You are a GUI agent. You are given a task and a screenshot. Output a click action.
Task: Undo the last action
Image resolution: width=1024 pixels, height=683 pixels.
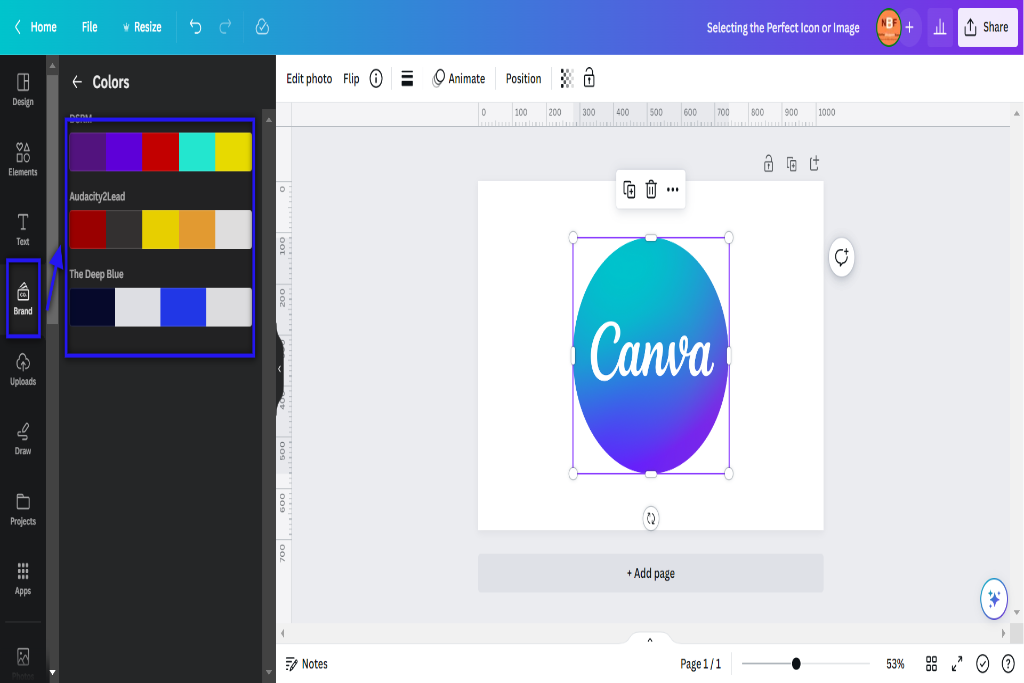195,27
